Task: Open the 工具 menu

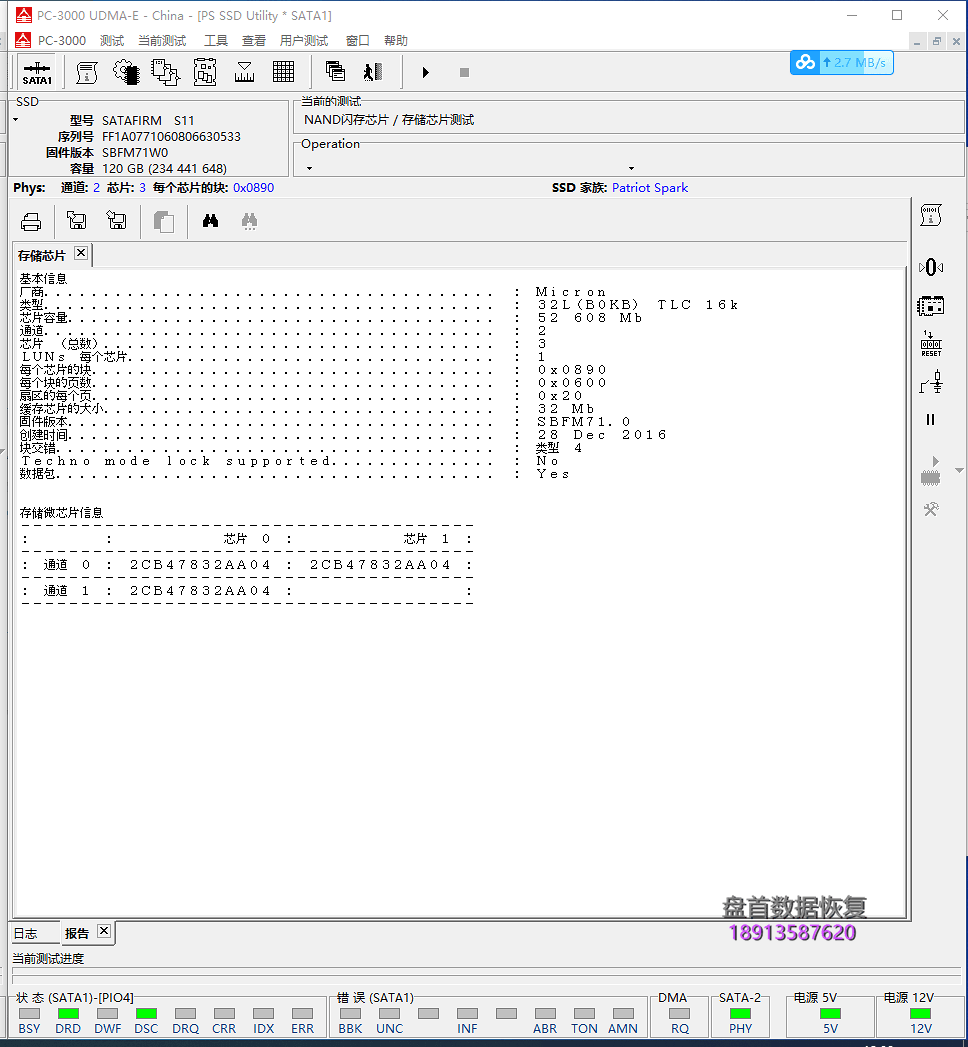Action: (x=216, y=41)
